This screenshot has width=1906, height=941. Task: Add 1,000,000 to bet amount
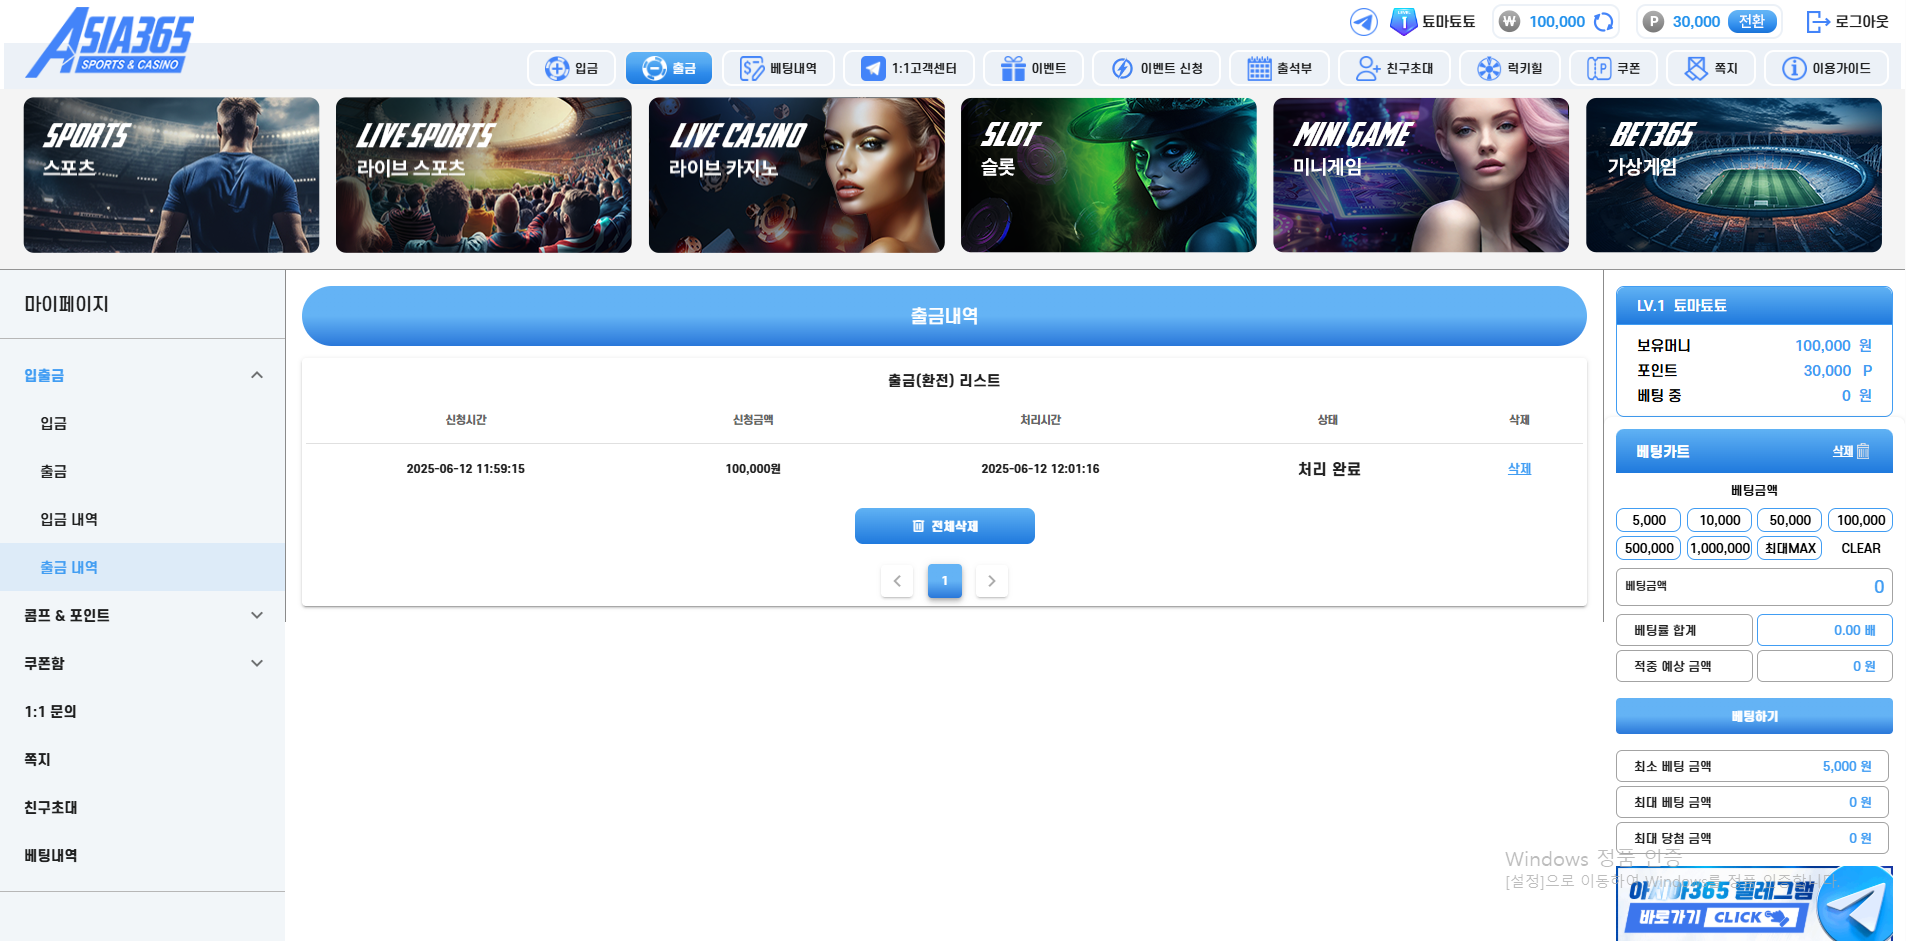coord(1719,548)
